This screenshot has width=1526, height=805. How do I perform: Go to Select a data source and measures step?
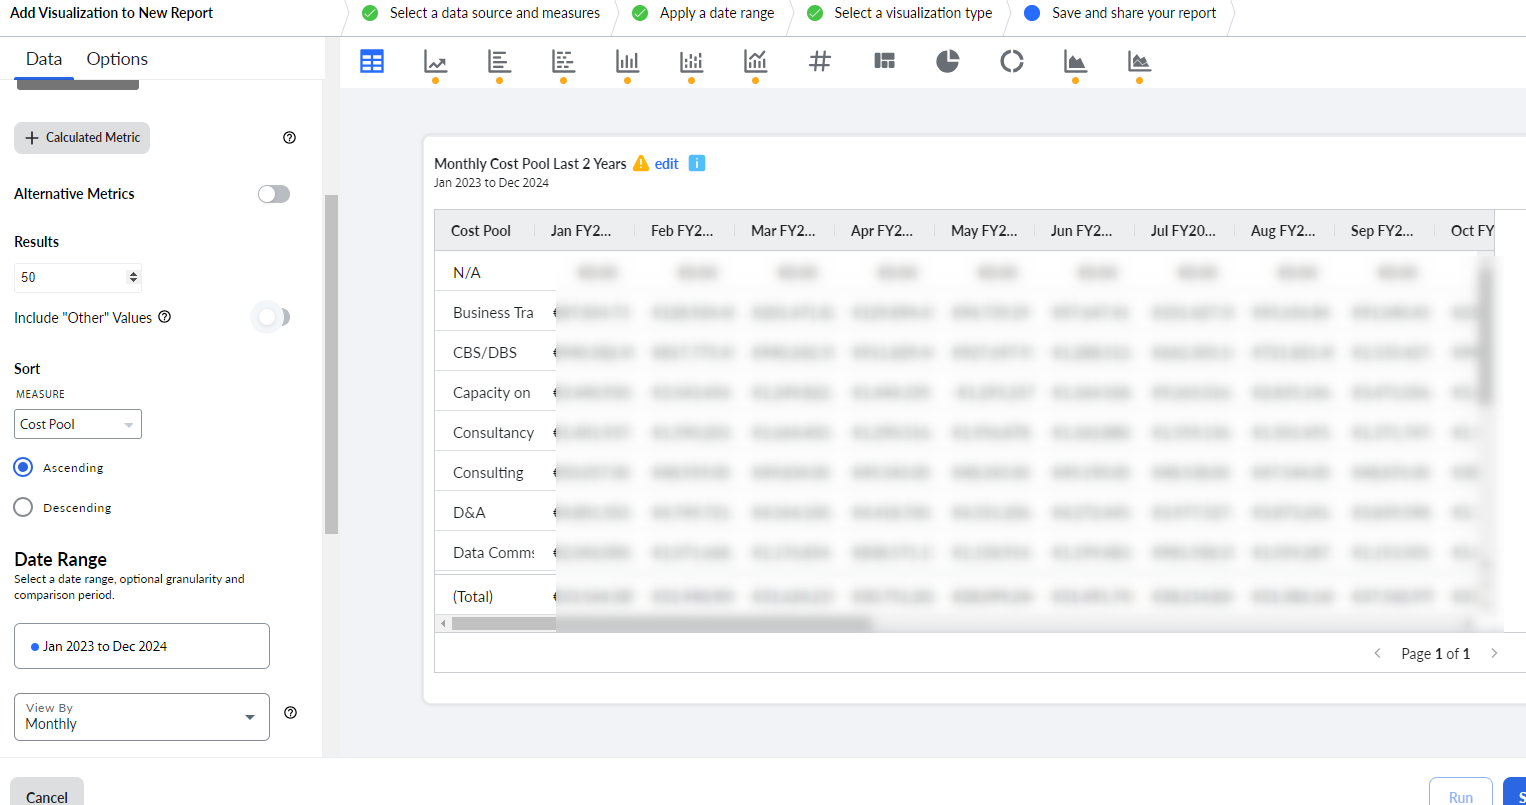click(x=483, y=13)
